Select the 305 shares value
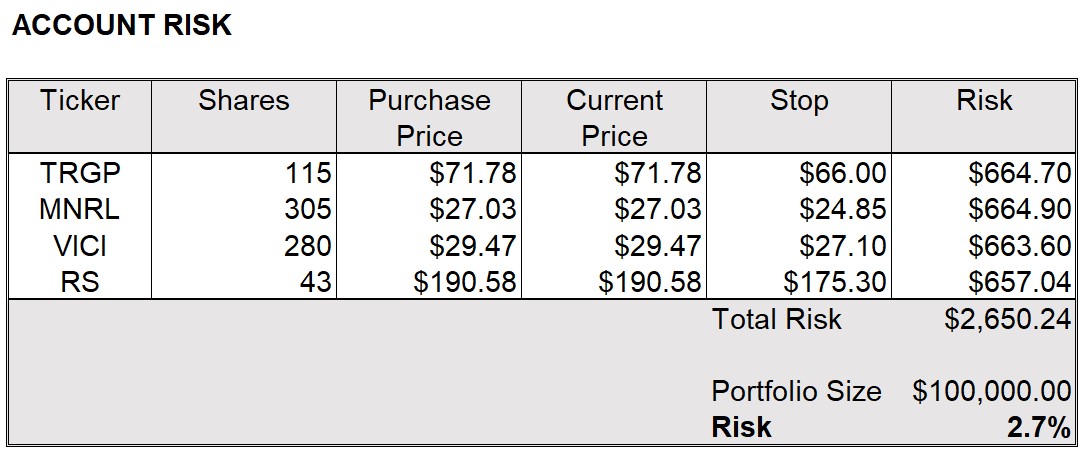1084x458 pixels. [x=308, y=209]
